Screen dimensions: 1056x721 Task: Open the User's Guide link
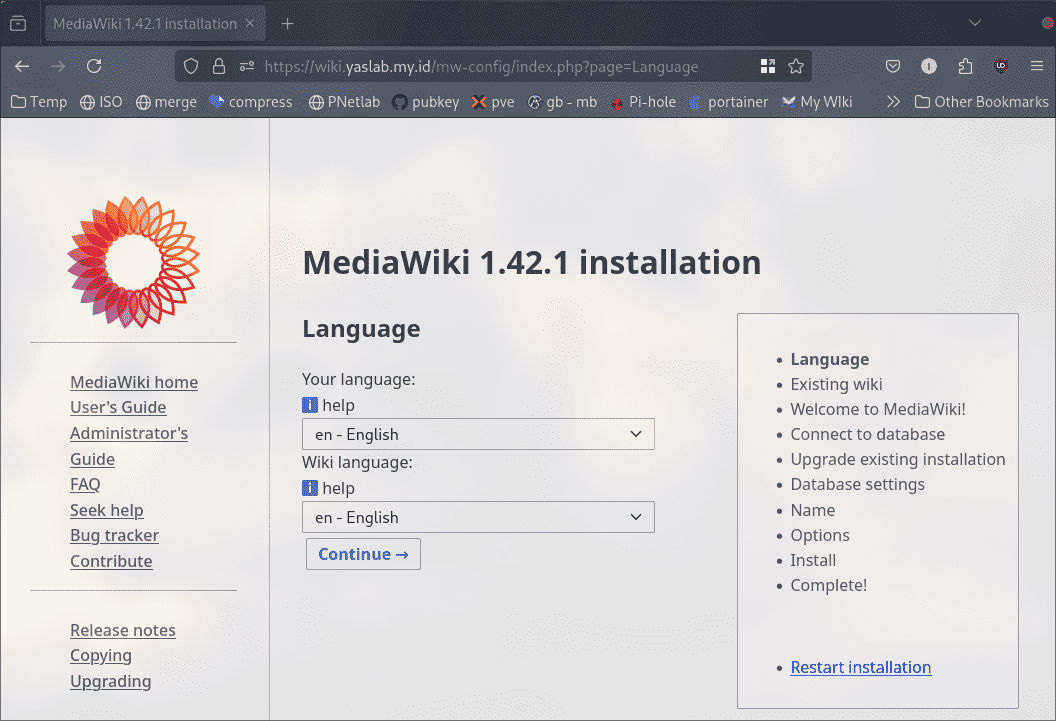[x=118, y=407]
